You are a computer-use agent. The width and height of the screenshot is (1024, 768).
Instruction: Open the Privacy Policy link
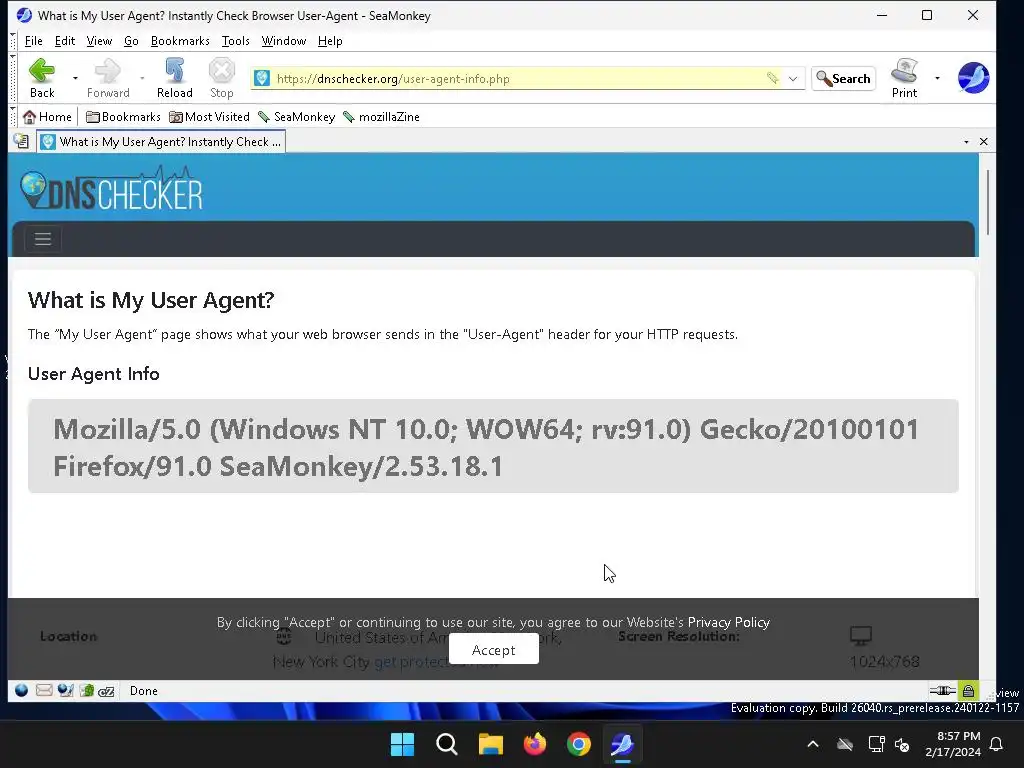728,622
